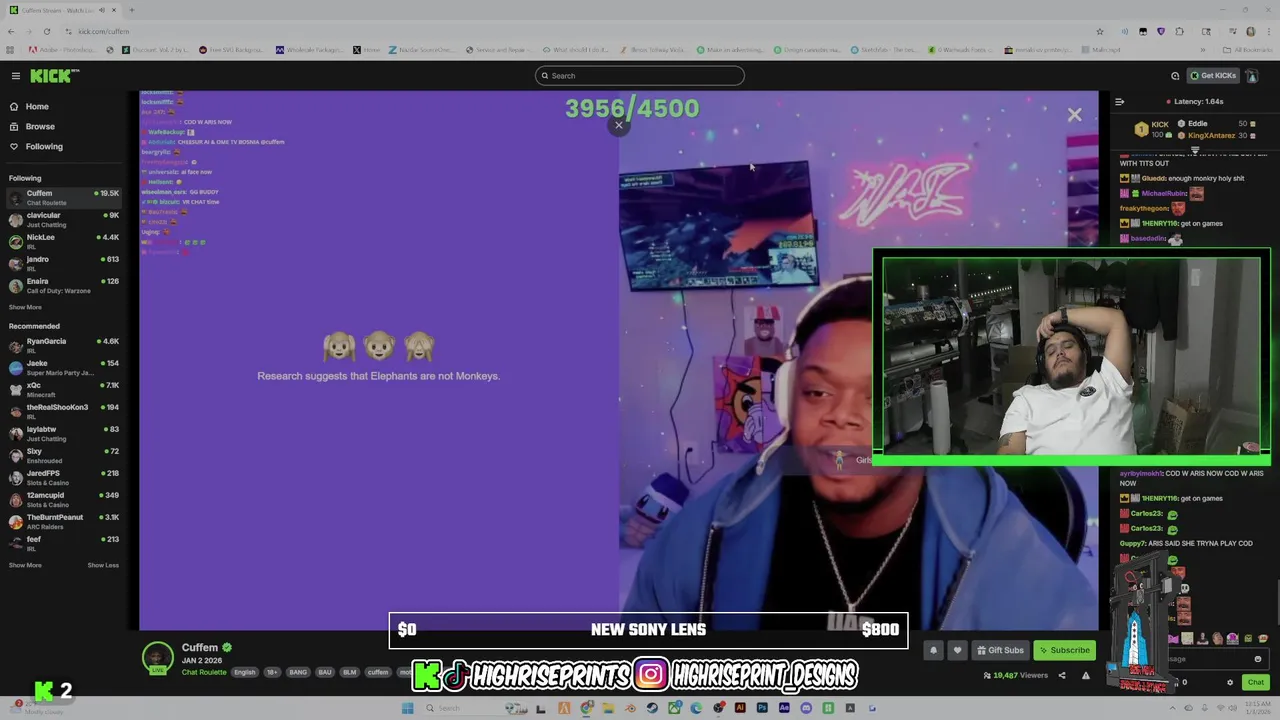Image resolution: width=1280 pixels, height=720 pixels.
Task: Open Windows Start menu
Action: 407,708
